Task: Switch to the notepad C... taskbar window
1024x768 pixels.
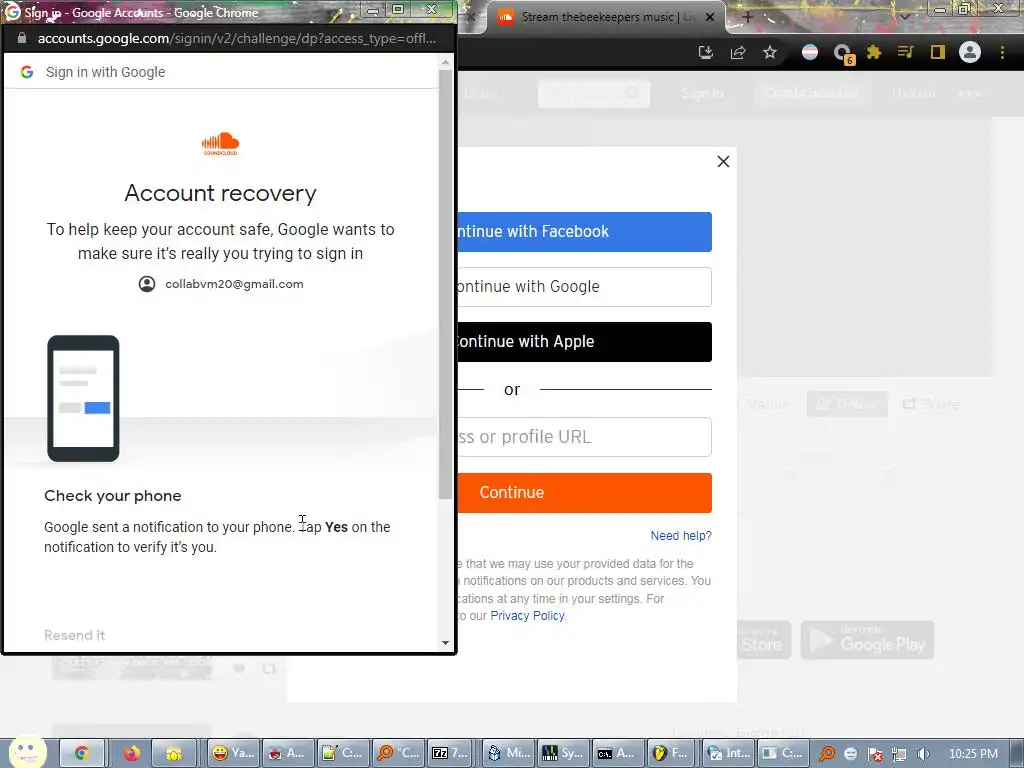Action: (x=344, y=754)
